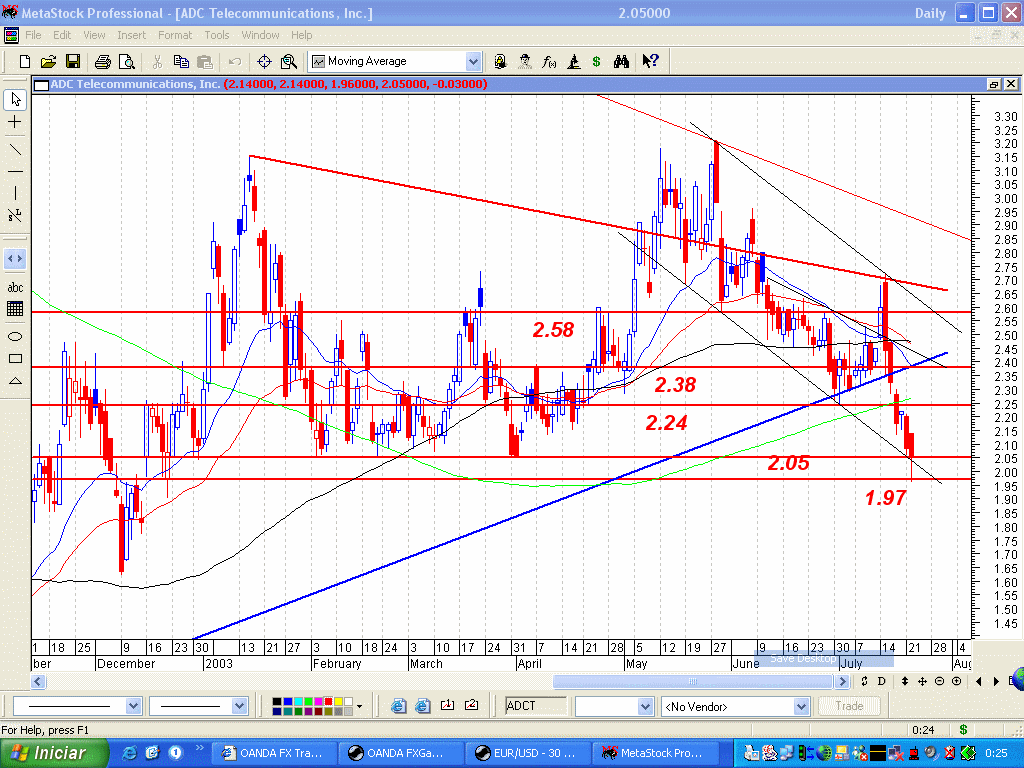Switch to EUR/USD taskbar window
The image size is (1024, 768).
(528, 753)
